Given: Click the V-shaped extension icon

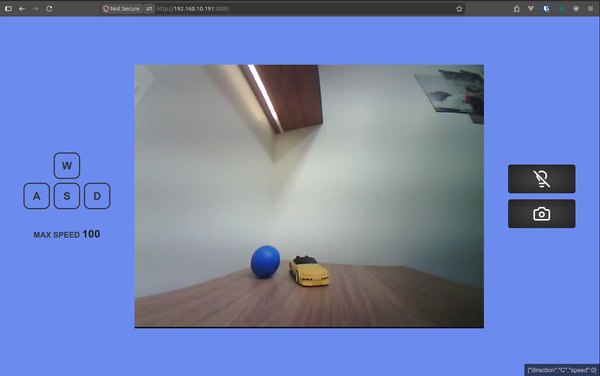Looking at the screenshot, I should [531, 8].
